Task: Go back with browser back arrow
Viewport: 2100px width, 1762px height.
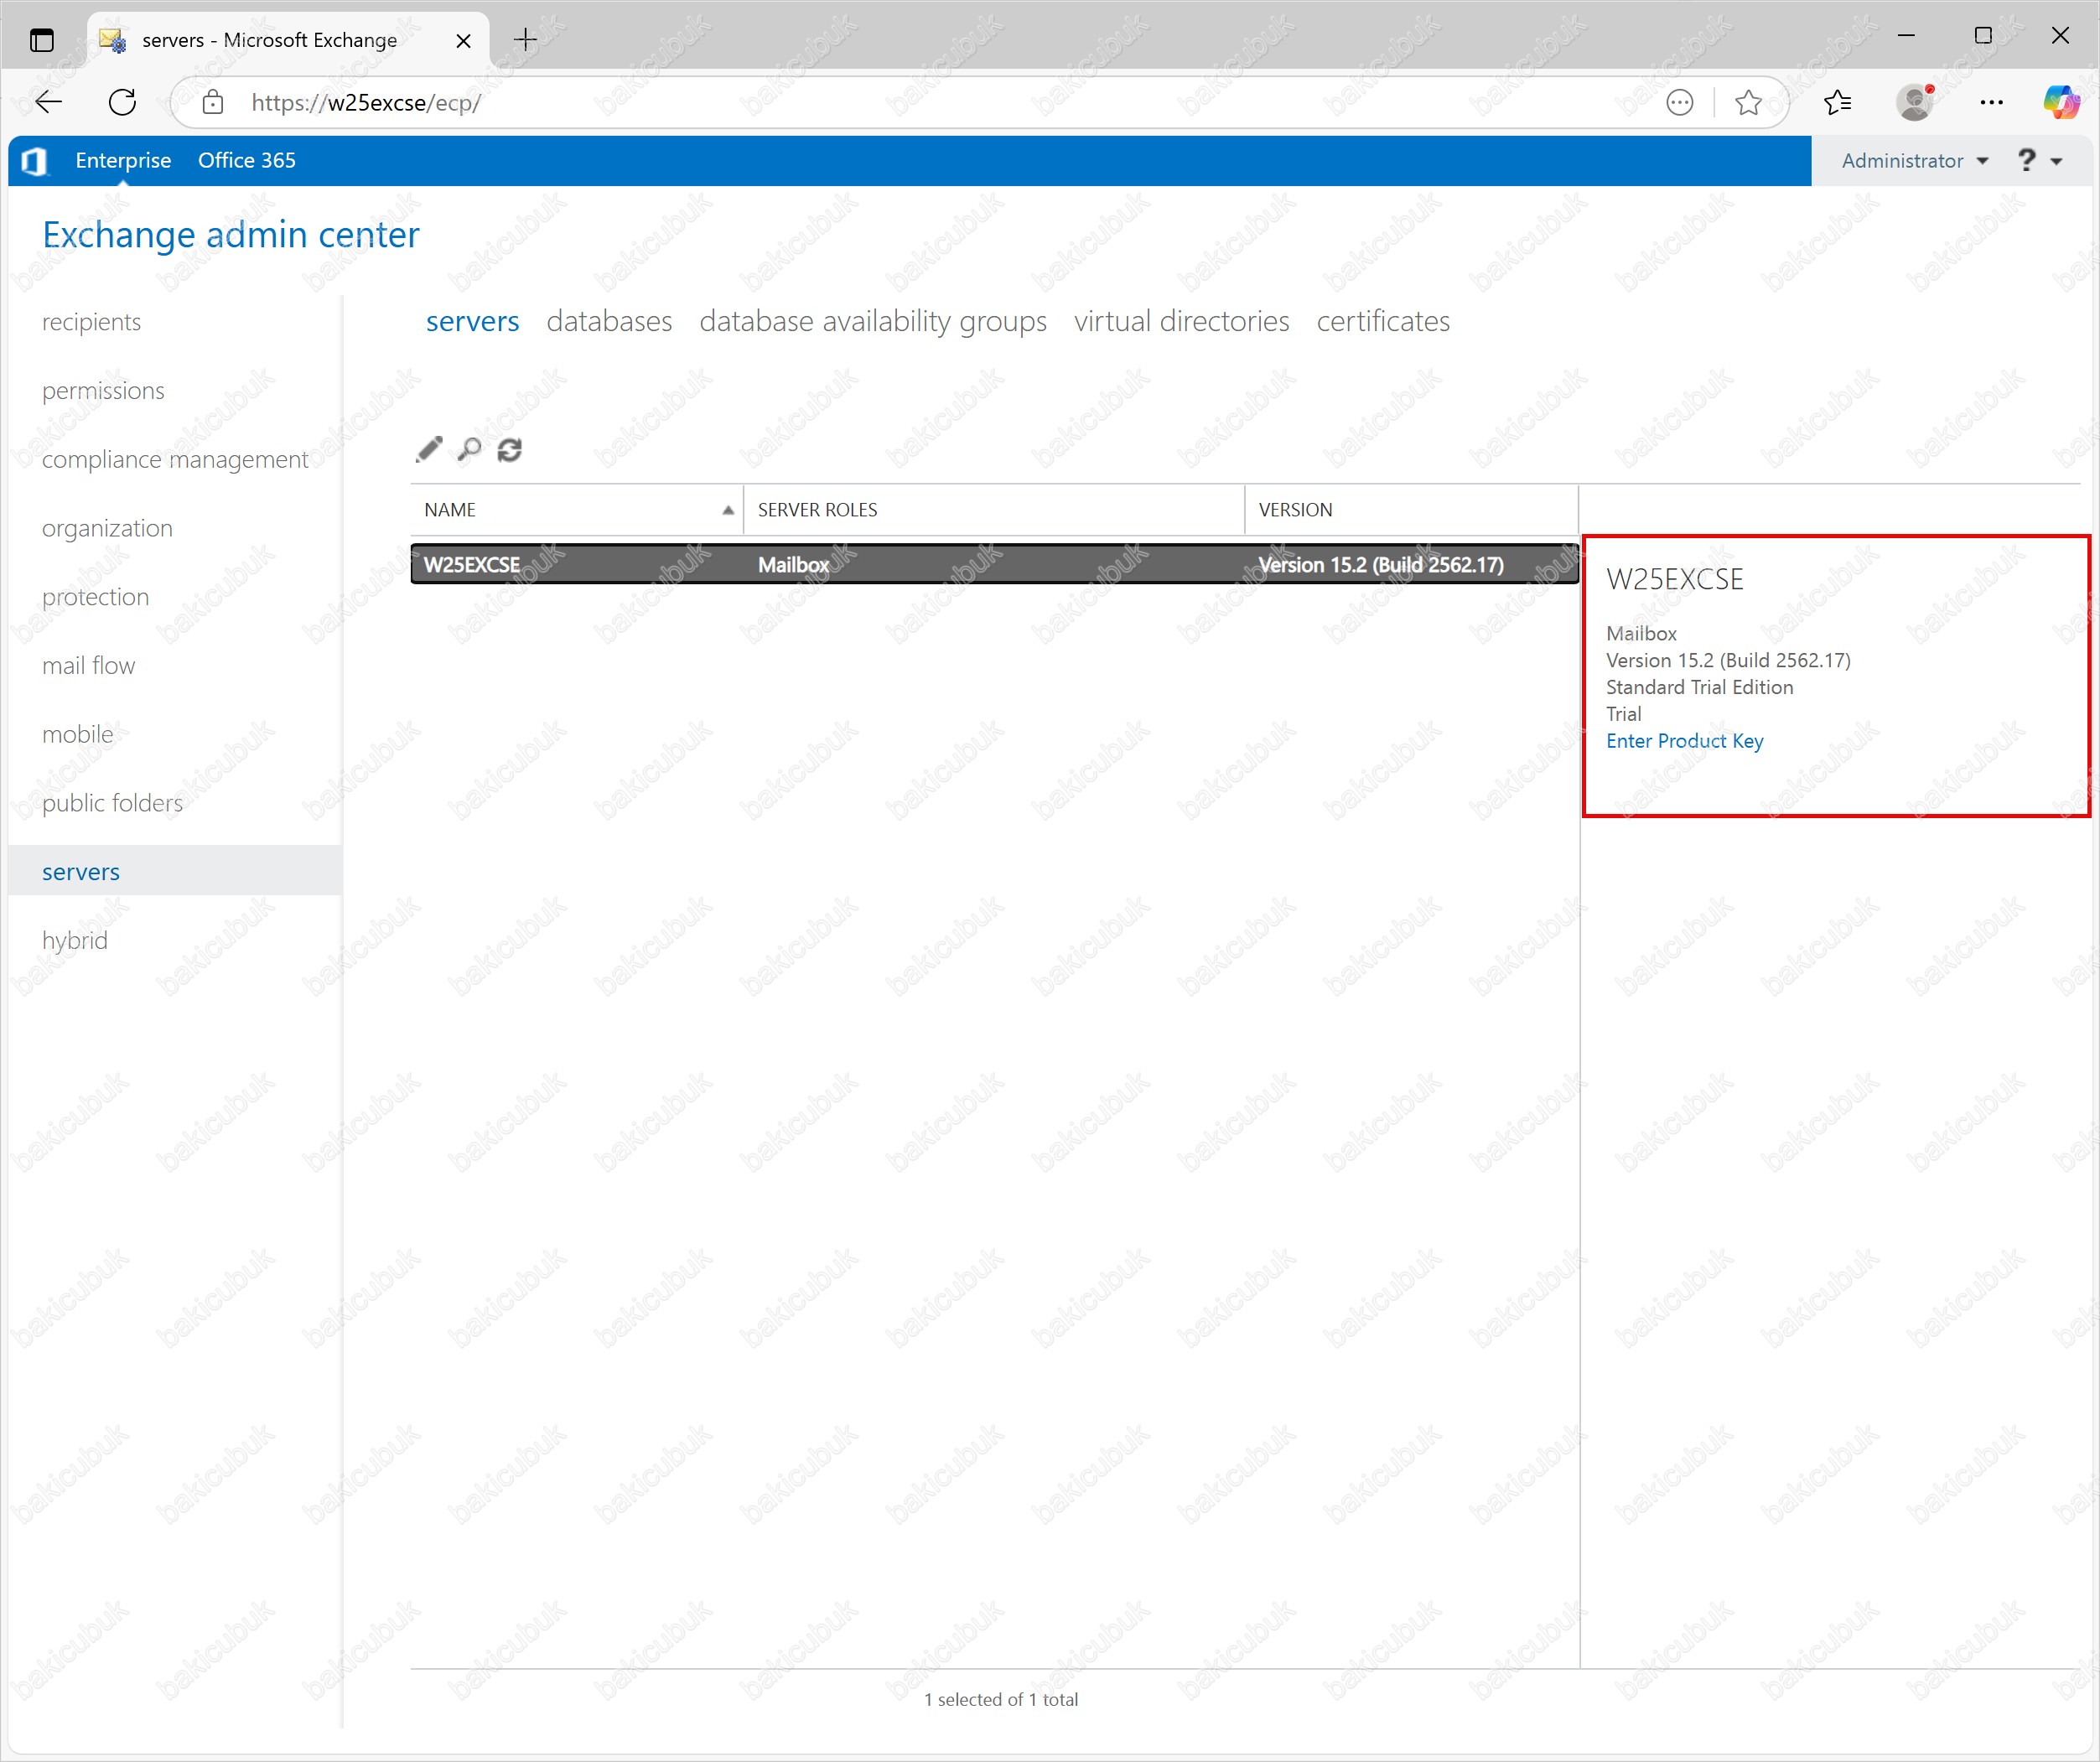Action: coord(48,102)
